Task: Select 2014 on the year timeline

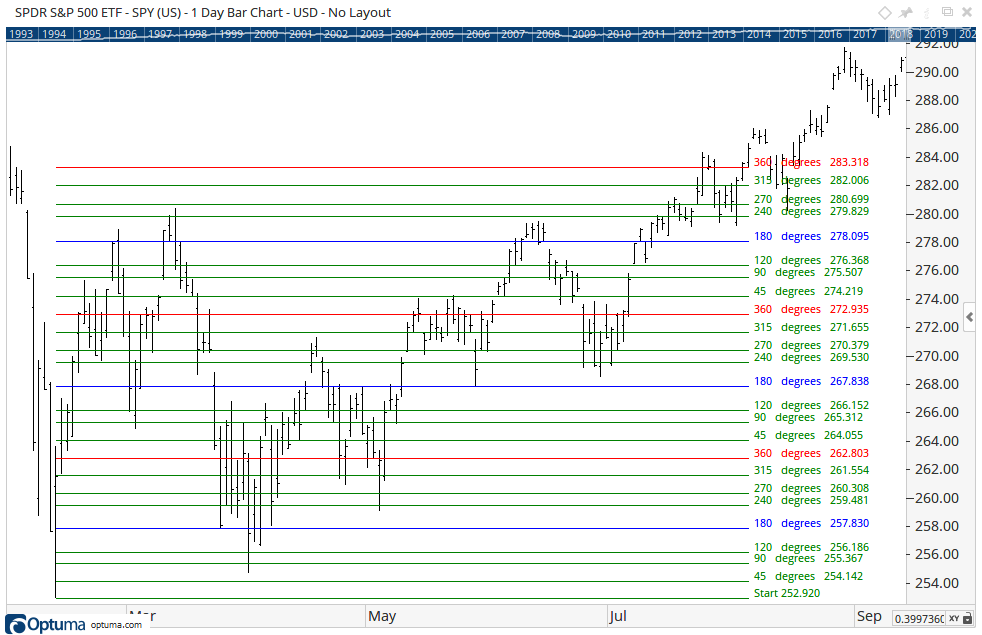Action: point(759,34)
